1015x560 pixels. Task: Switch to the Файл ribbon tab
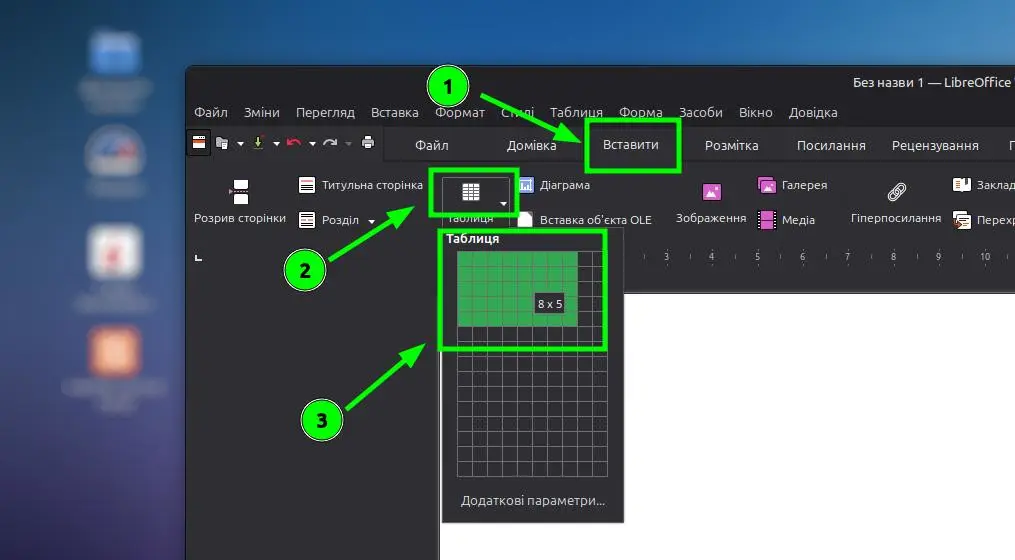pyautogui.click(x=432, y=146)
